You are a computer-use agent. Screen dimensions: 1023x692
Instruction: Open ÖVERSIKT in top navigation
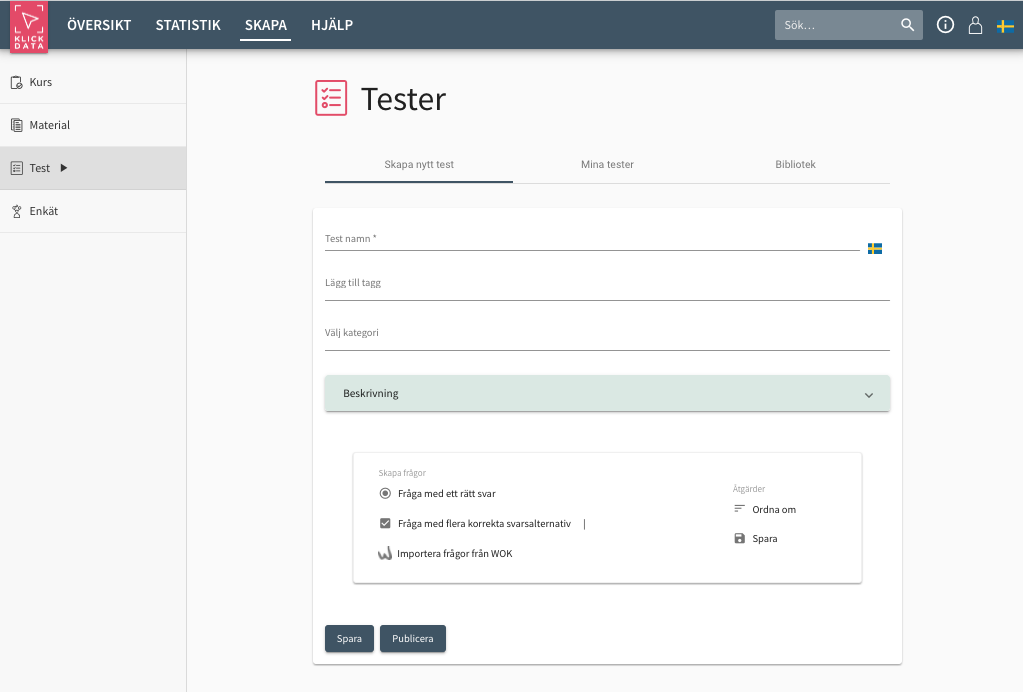[99, 25]
